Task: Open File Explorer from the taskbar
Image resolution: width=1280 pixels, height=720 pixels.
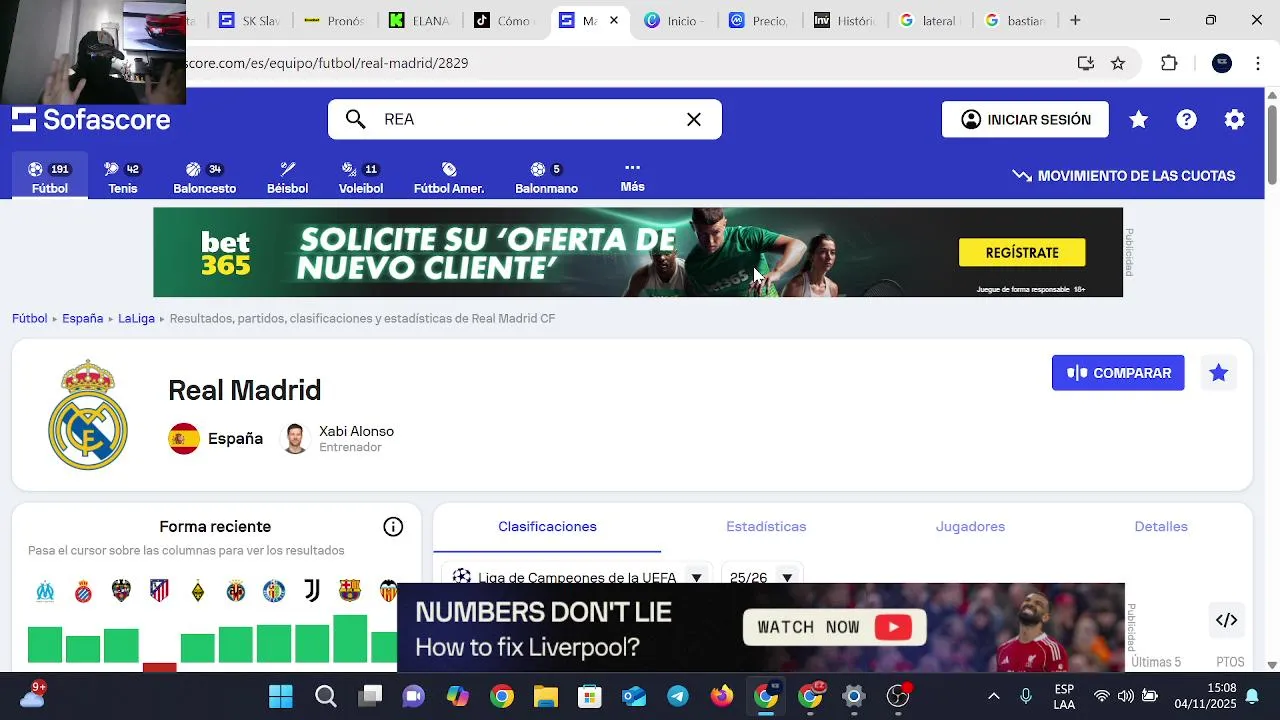Action: click(x=545, y=696)
